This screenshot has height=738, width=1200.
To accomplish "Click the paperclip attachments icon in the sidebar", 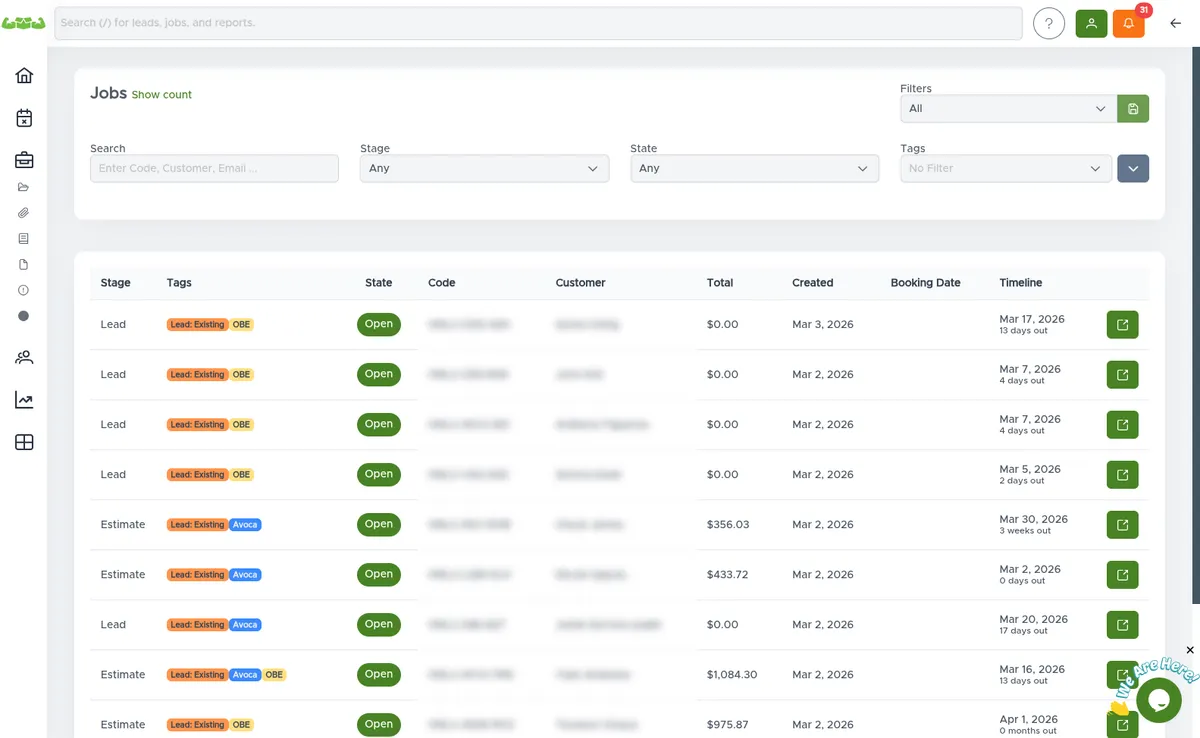I will [x=23, y=212].
